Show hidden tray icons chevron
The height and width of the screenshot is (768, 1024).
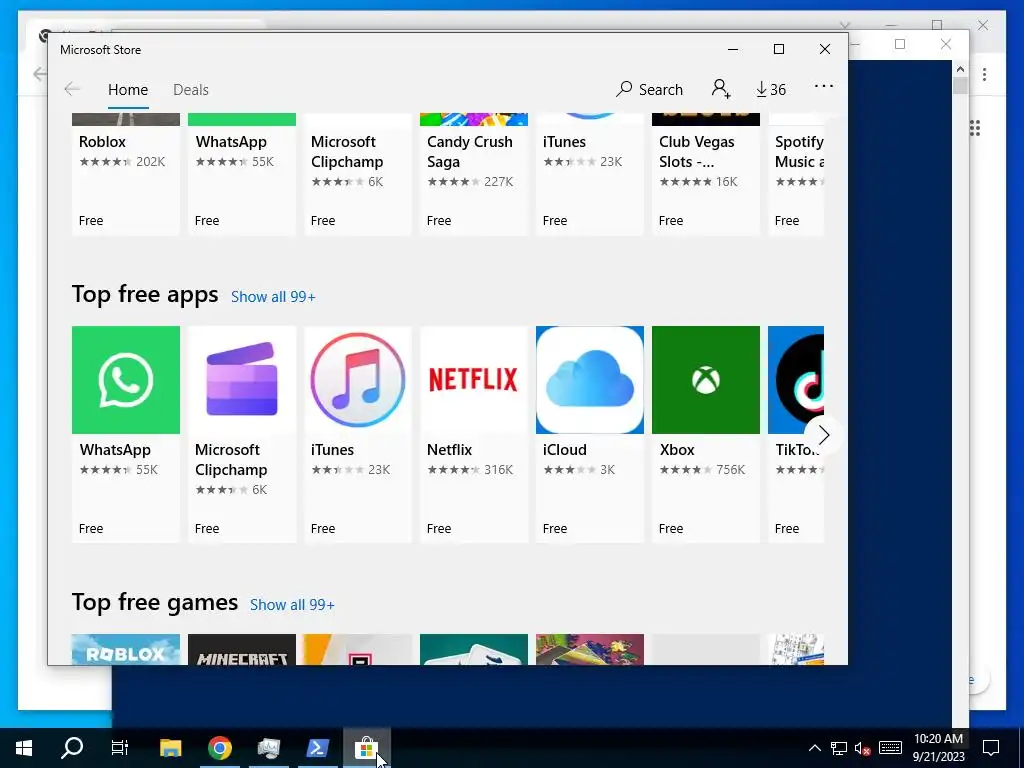pyautogui.click(x=814, y=748)
